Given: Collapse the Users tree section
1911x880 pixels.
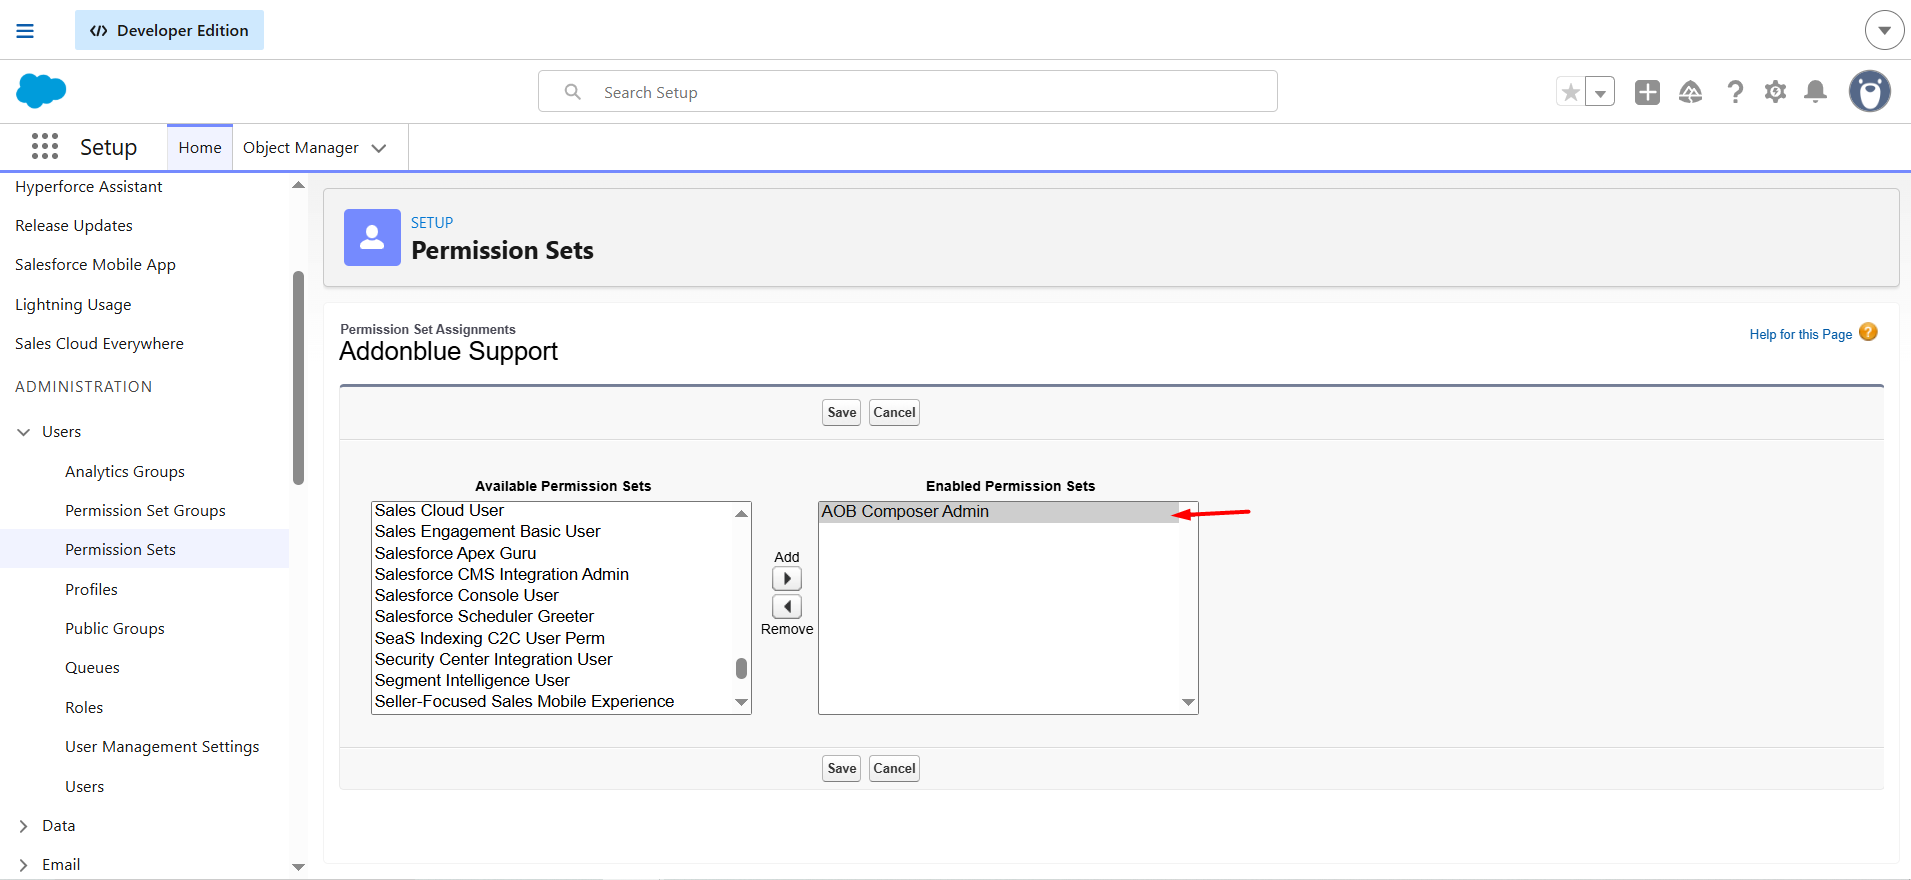Looking at the screenshot, I should coord(24,432).
